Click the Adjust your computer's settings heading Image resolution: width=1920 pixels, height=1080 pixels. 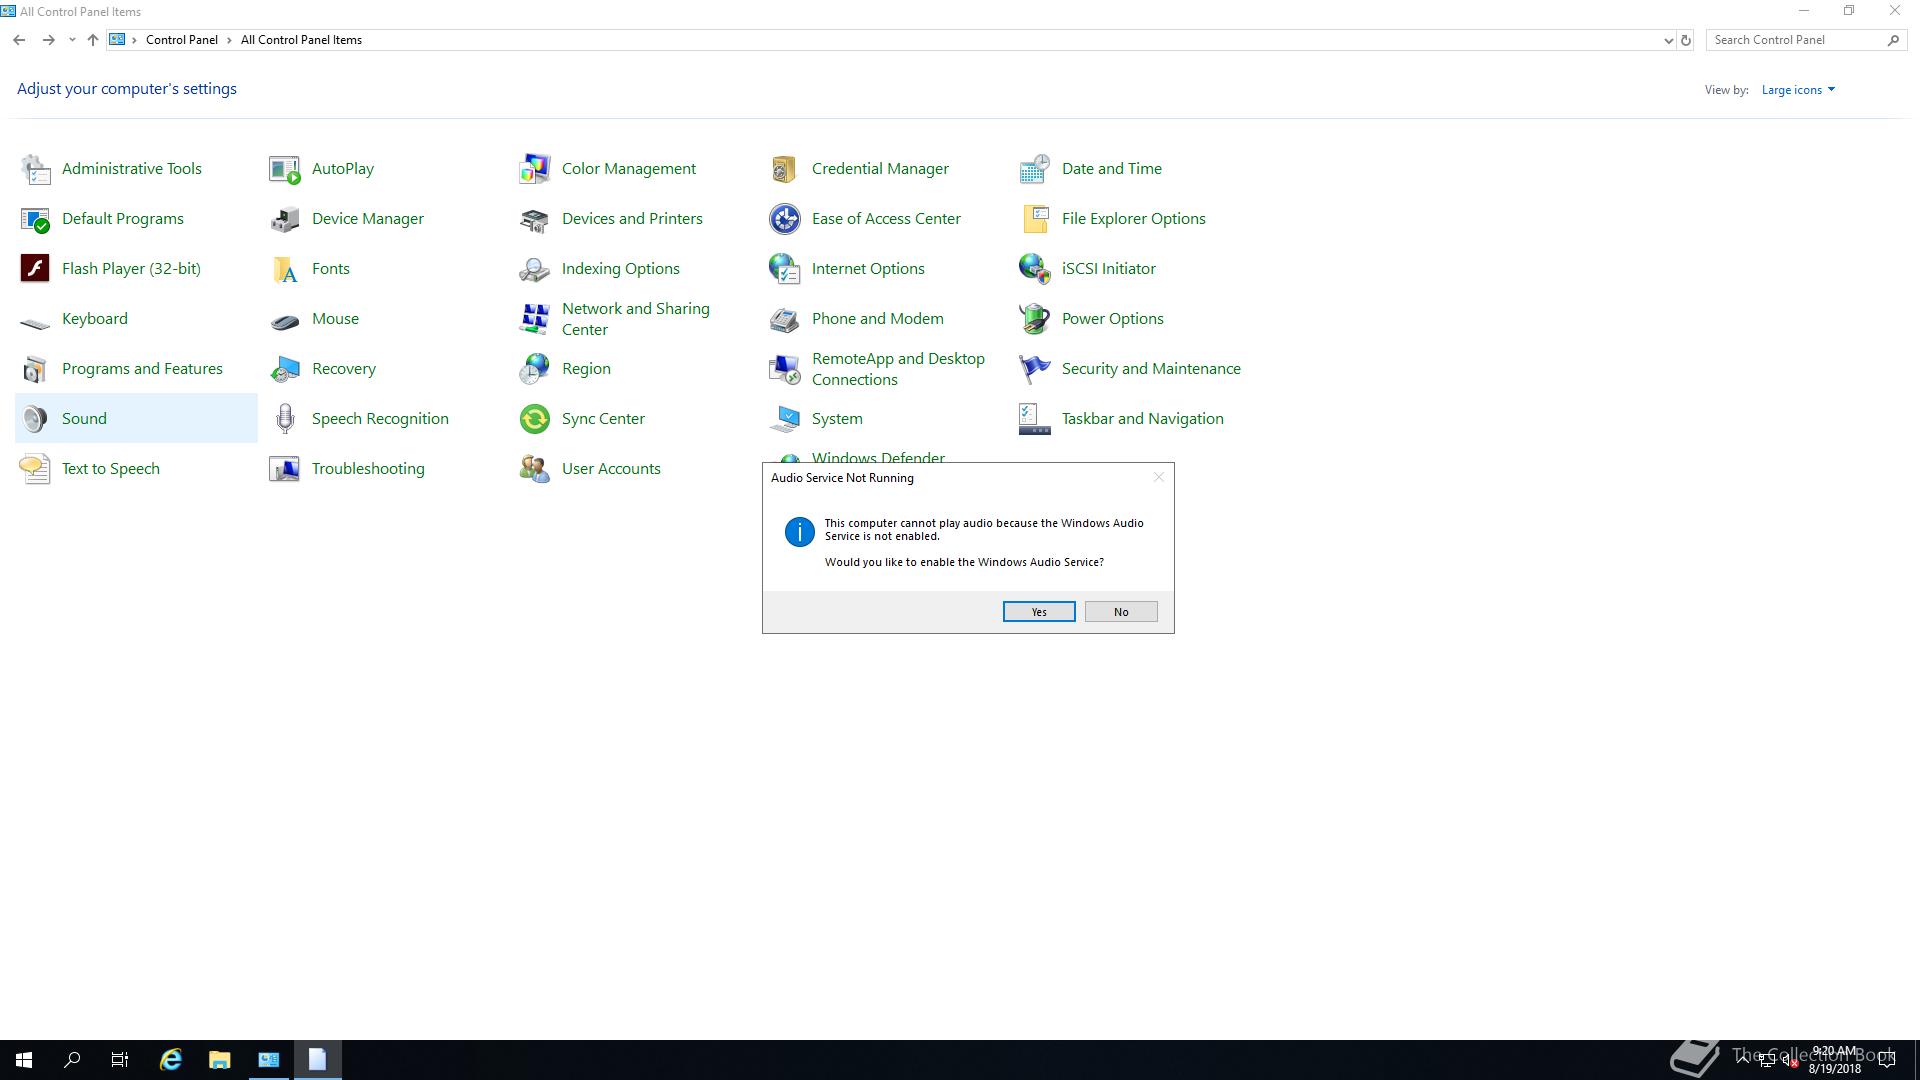127,89
